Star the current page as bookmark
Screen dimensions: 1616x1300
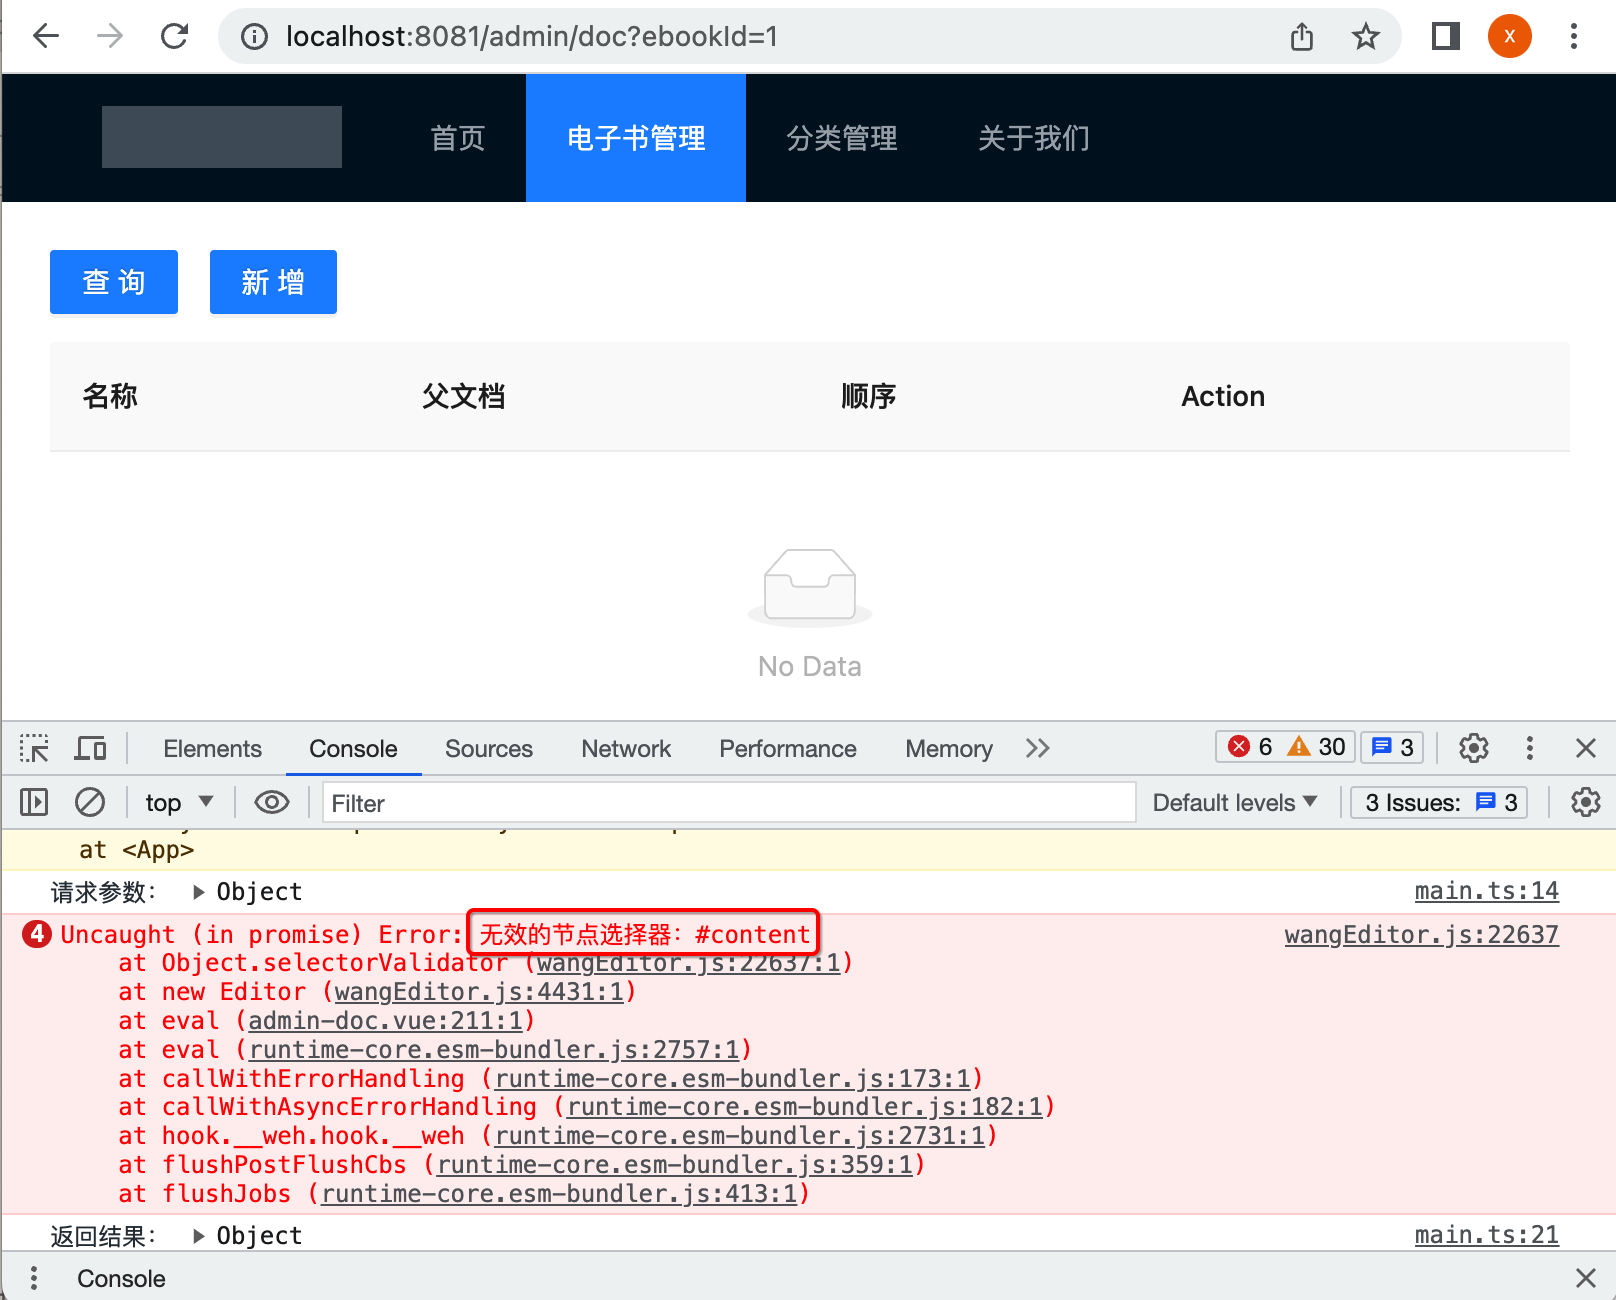(x=1365, y=36)
